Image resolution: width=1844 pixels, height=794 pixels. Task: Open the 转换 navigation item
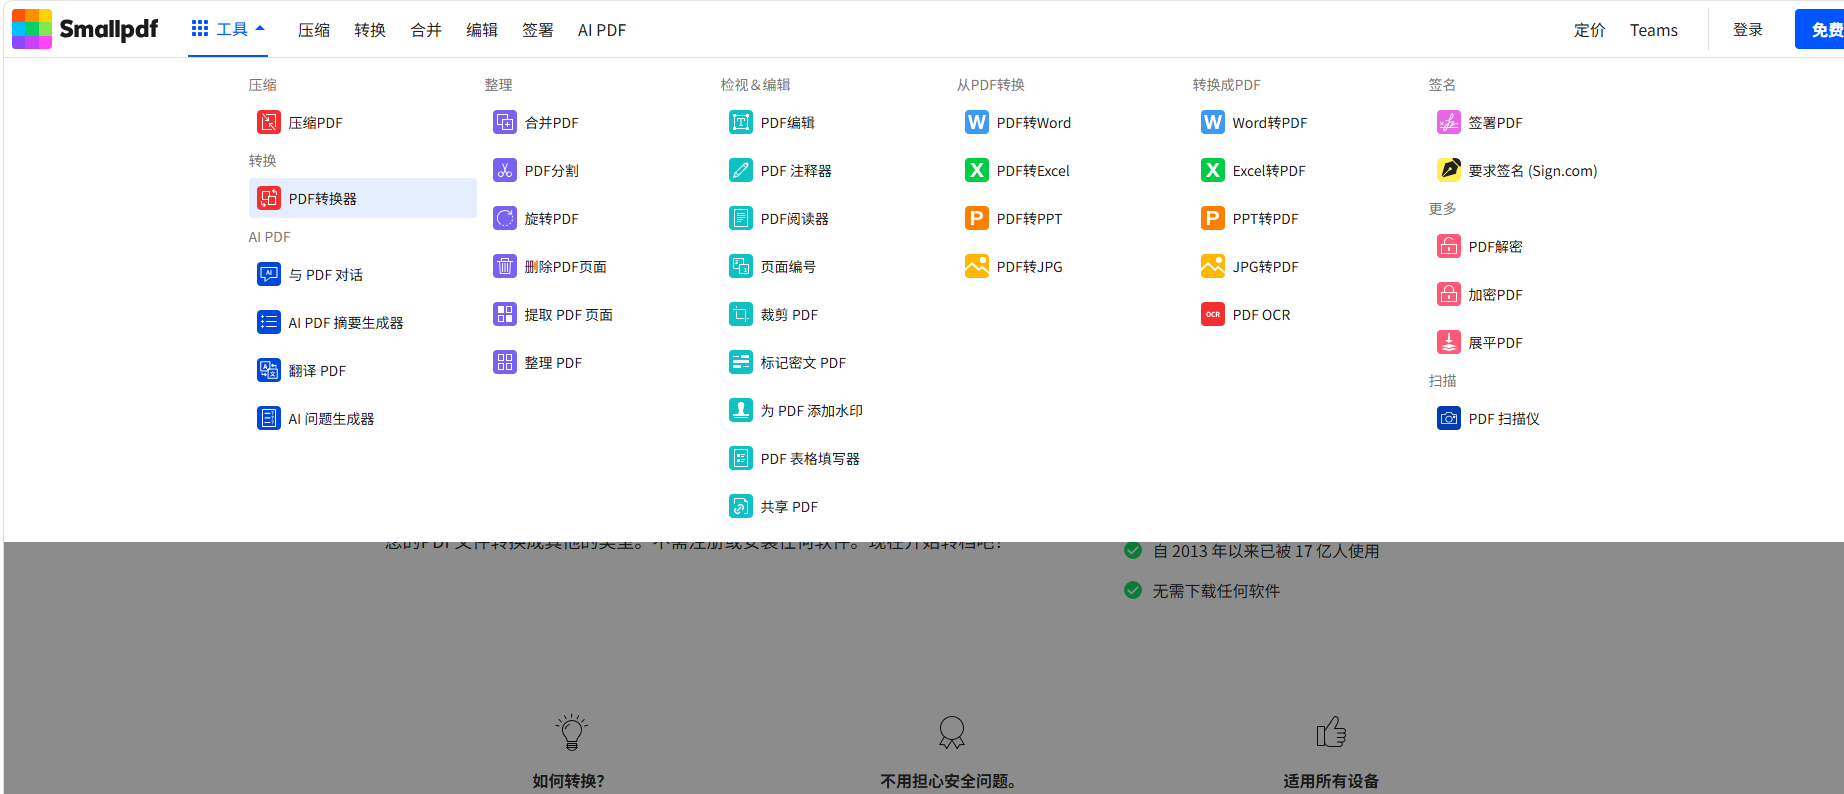point(370,30)
